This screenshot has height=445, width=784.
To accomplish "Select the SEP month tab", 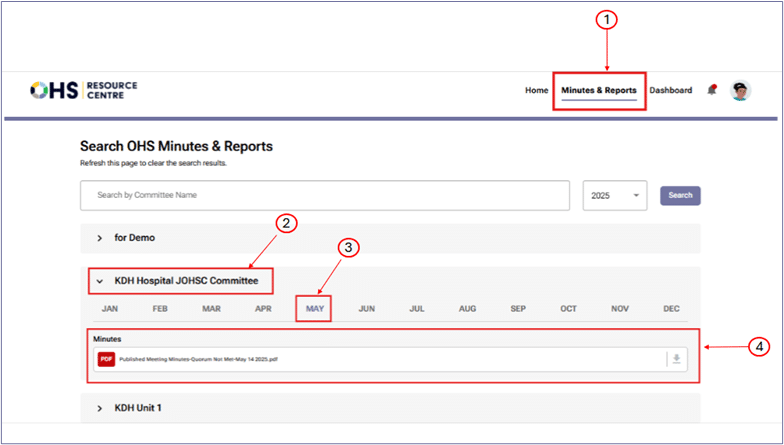I will (x=518, y=309).
